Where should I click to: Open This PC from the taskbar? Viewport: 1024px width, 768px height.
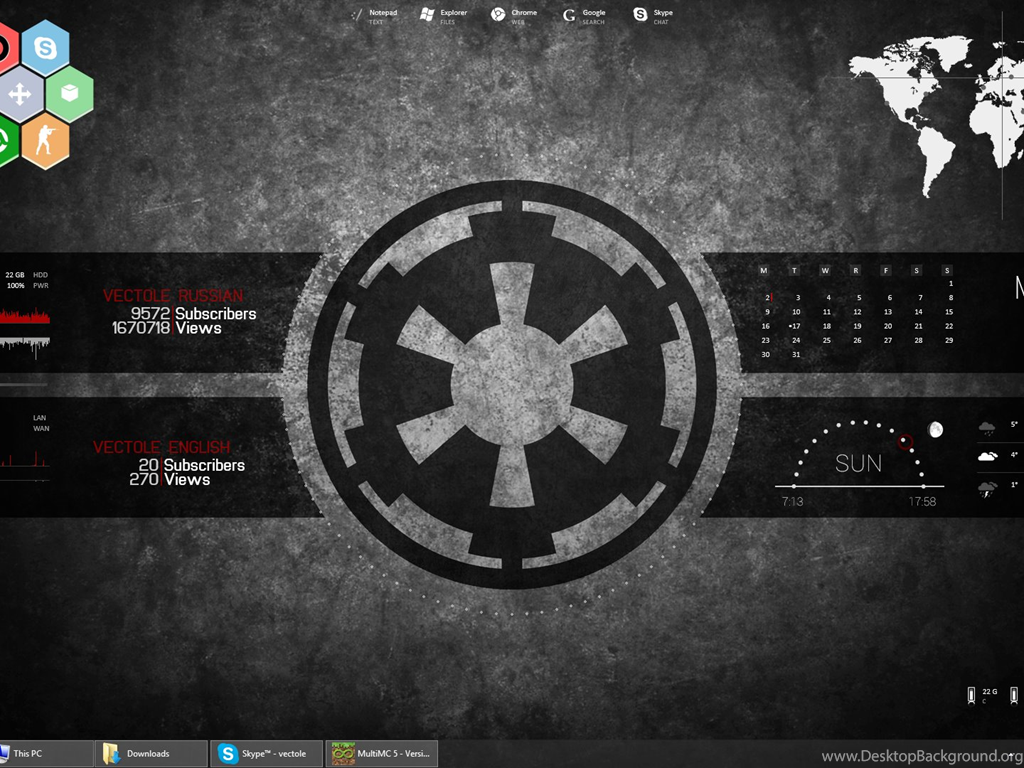coord(46,754)
